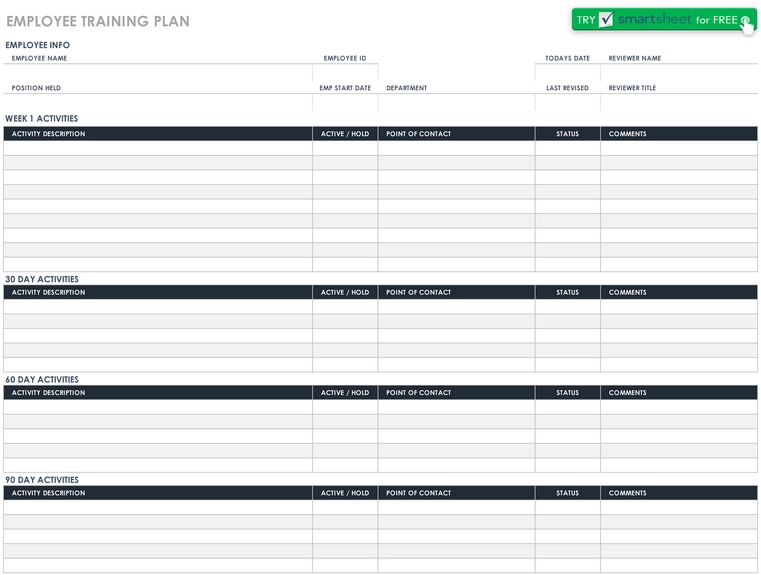Click the Employee Name input field
Screen dimensions: 761x575
(158, 73)
